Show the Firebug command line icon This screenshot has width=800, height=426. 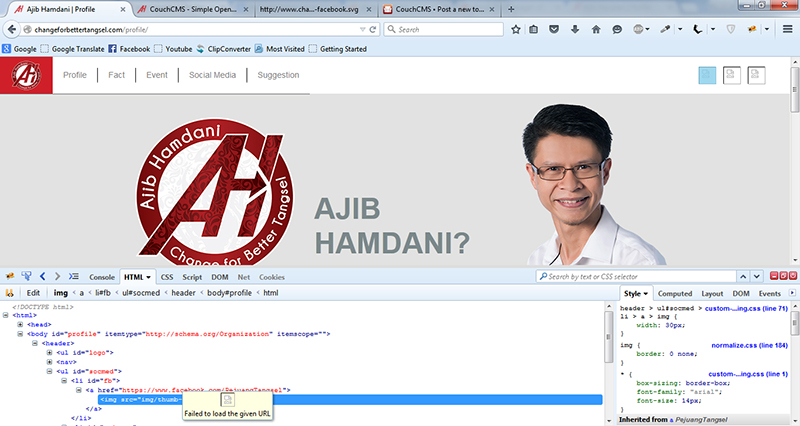(x=74, y=277)
